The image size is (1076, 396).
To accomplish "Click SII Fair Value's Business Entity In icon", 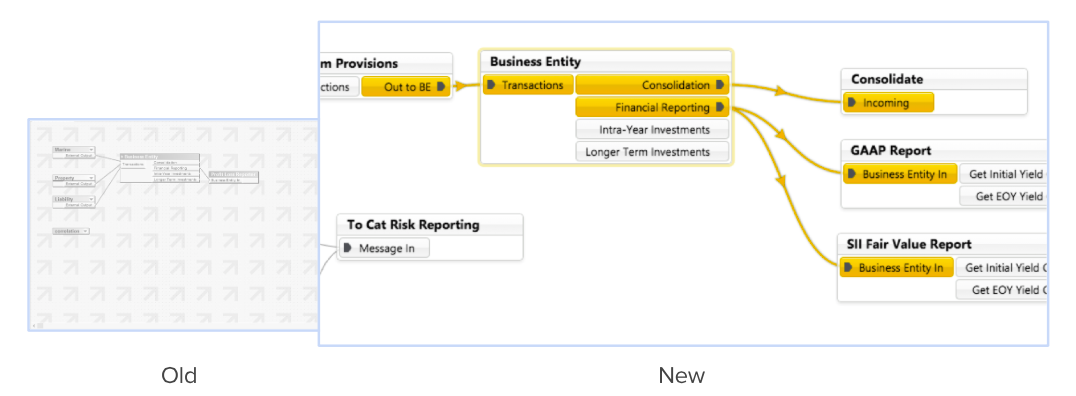I will click(x=848, y=268).
